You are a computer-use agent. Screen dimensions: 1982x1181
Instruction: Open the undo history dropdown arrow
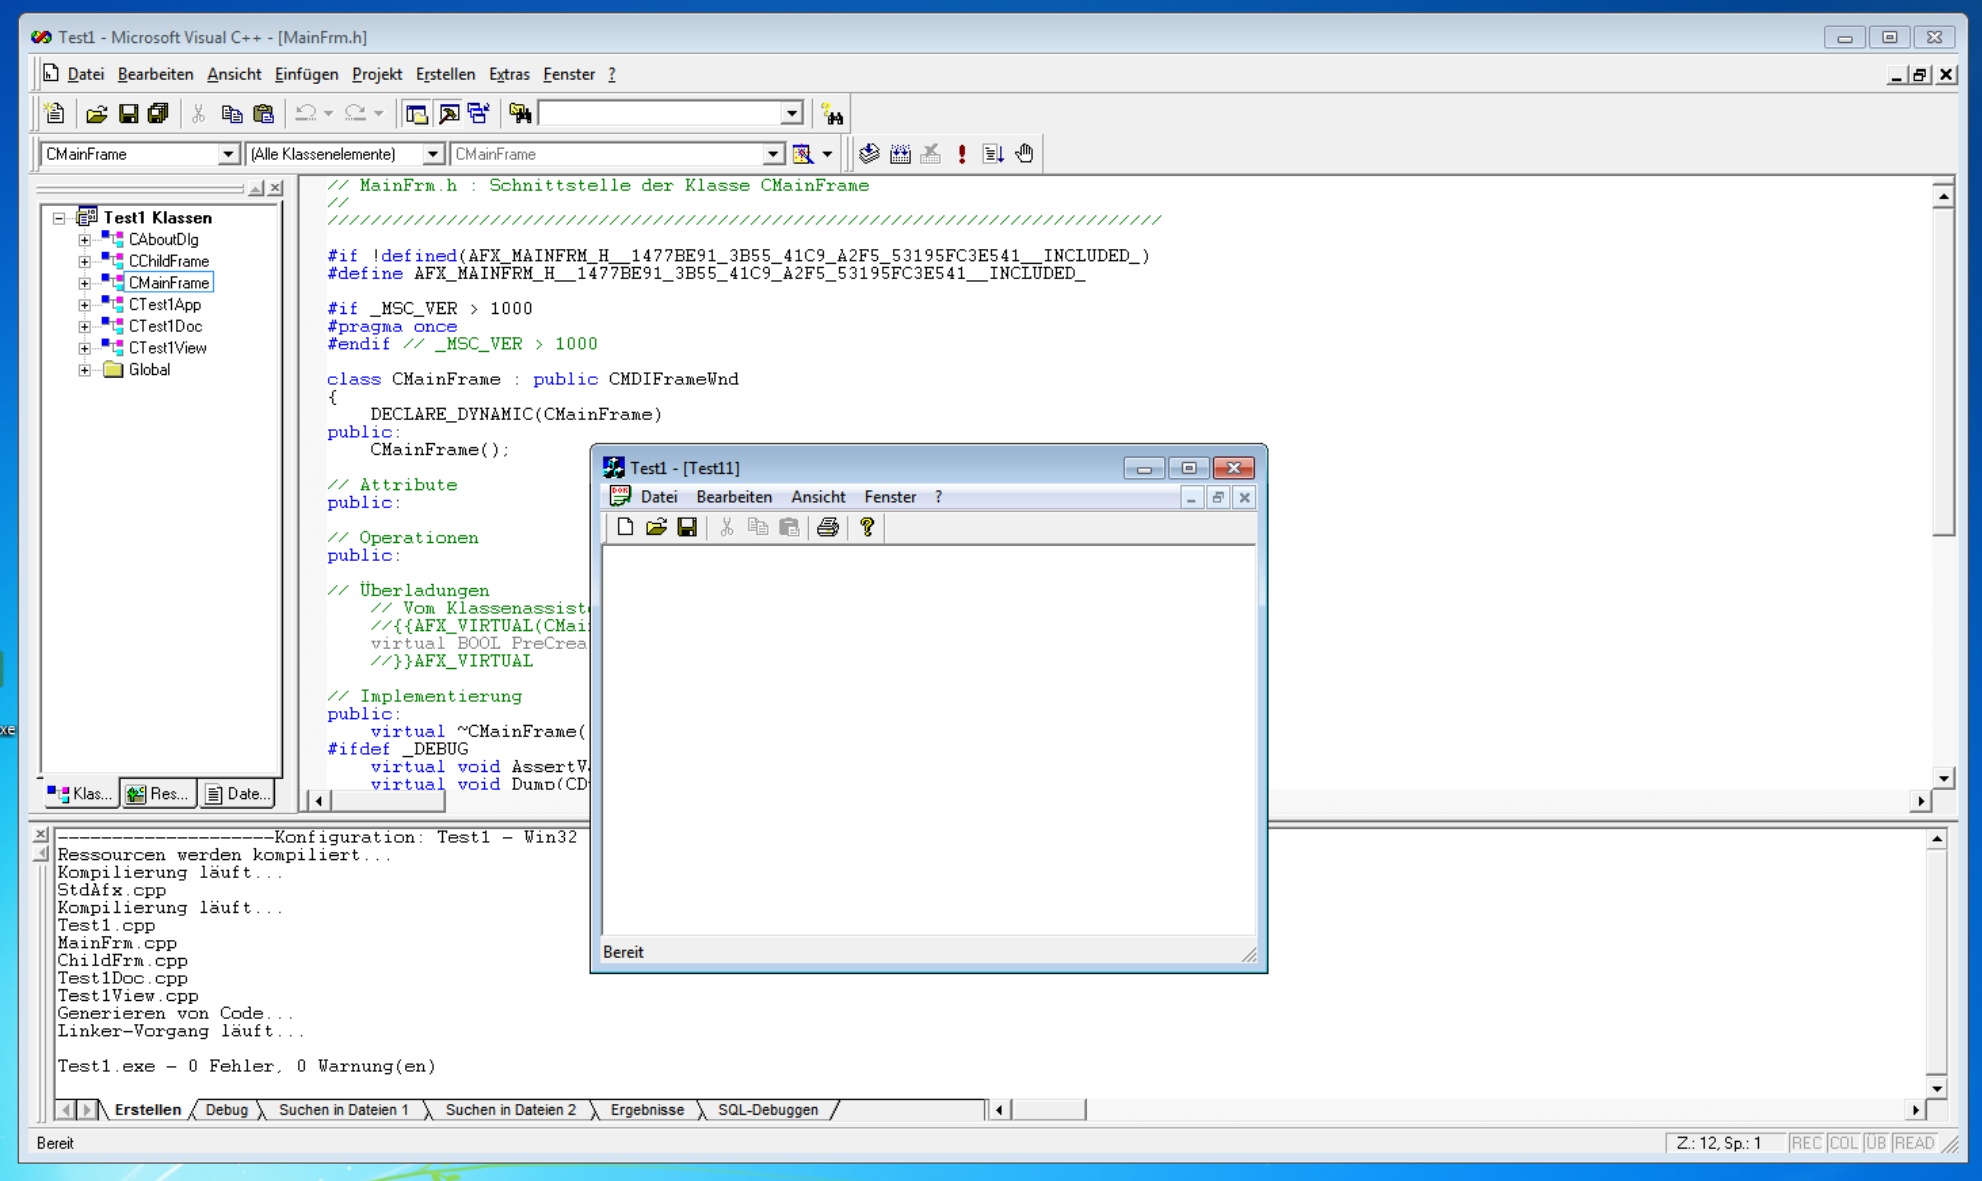coord(328,114)
